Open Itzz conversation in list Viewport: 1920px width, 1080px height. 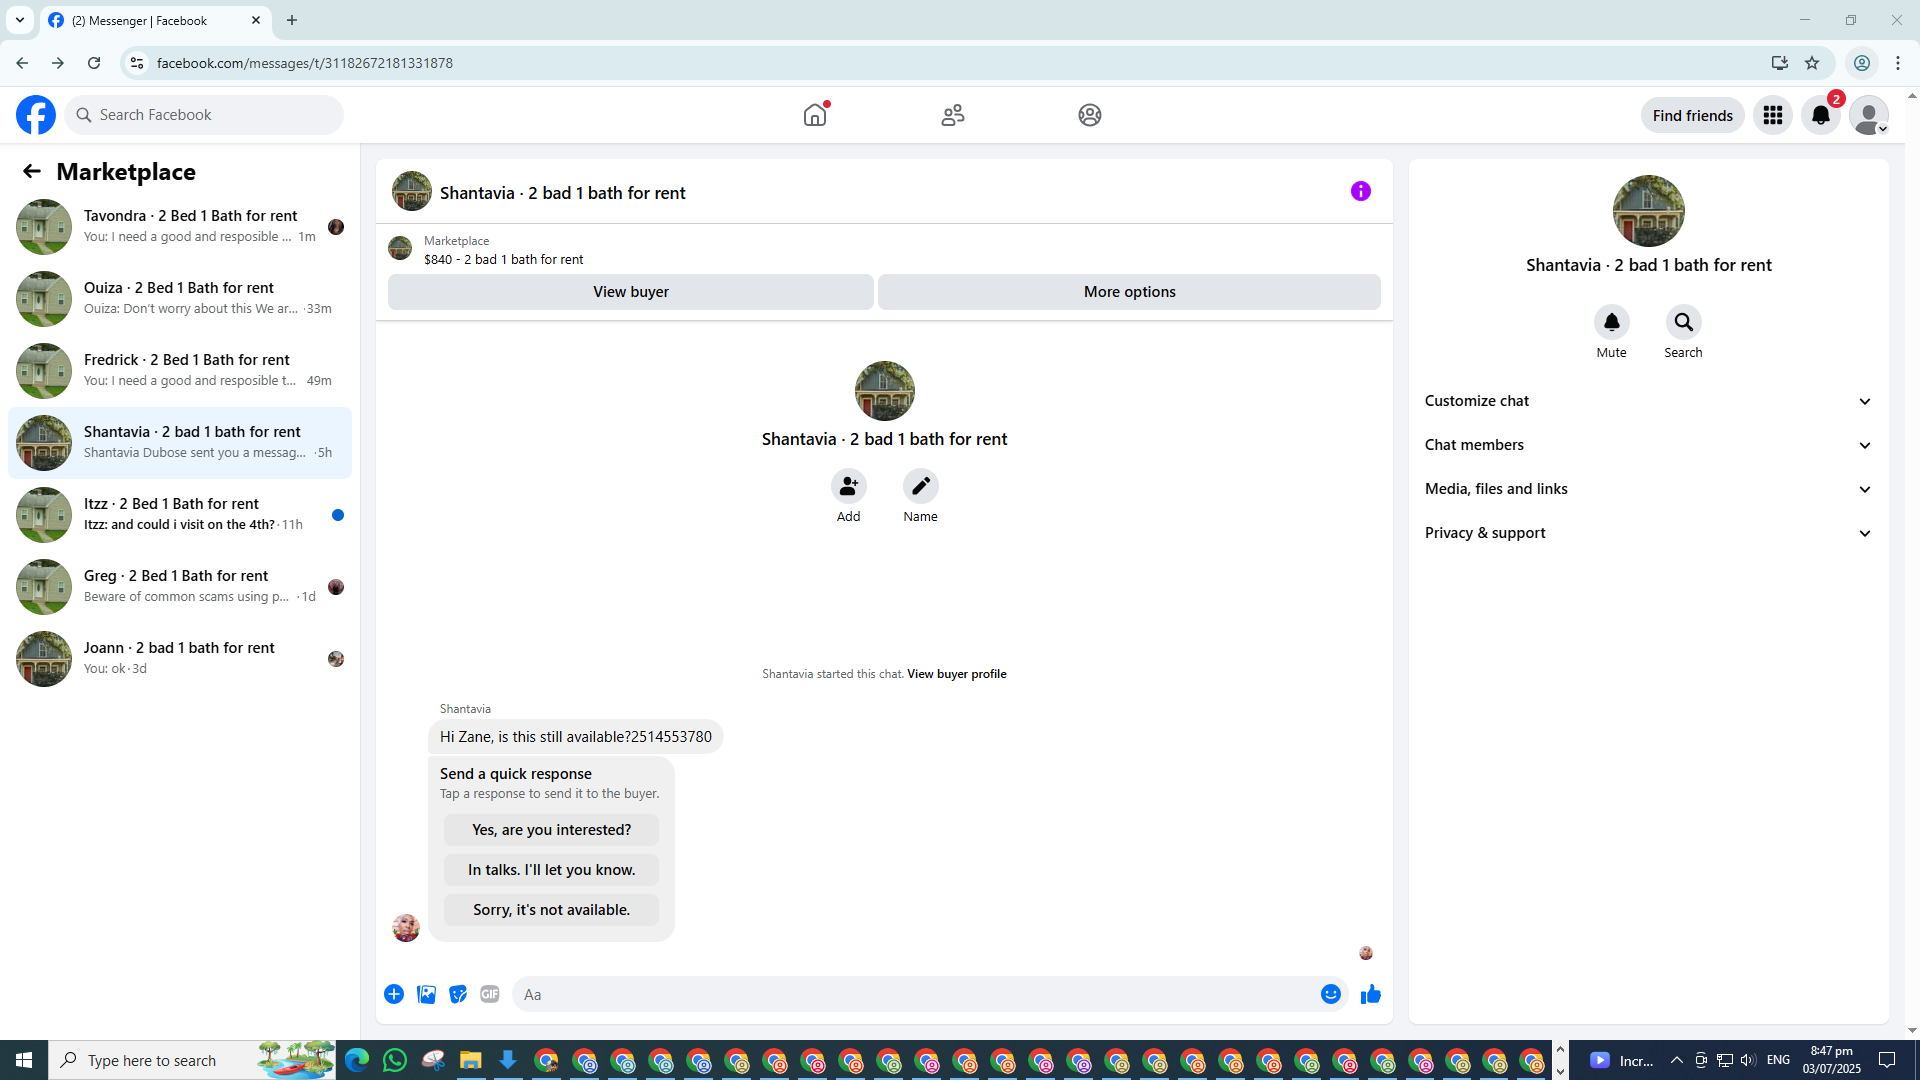tap(180, 514)
